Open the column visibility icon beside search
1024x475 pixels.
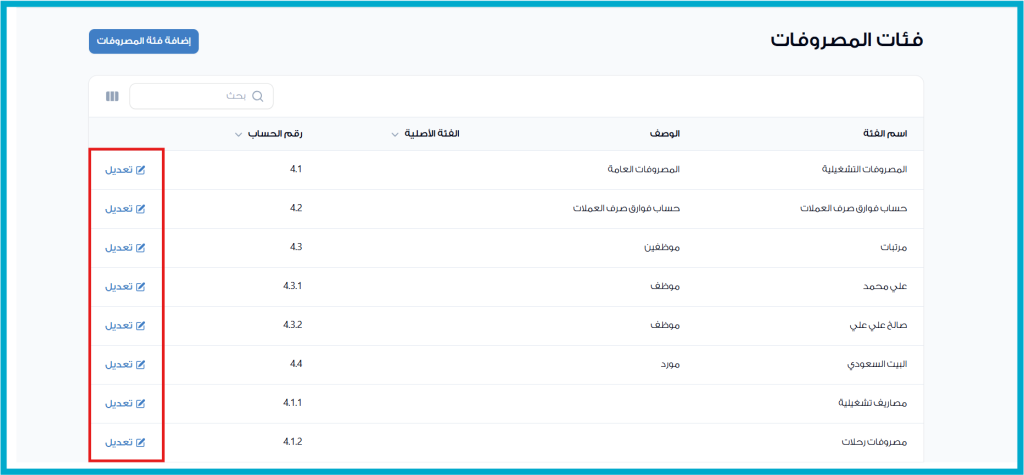112,97
